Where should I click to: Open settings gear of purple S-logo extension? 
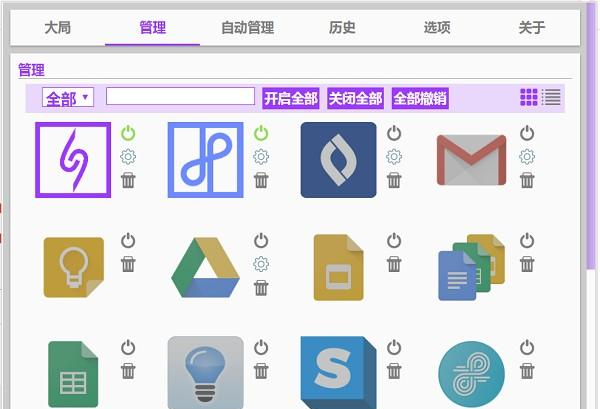(128, 156)
